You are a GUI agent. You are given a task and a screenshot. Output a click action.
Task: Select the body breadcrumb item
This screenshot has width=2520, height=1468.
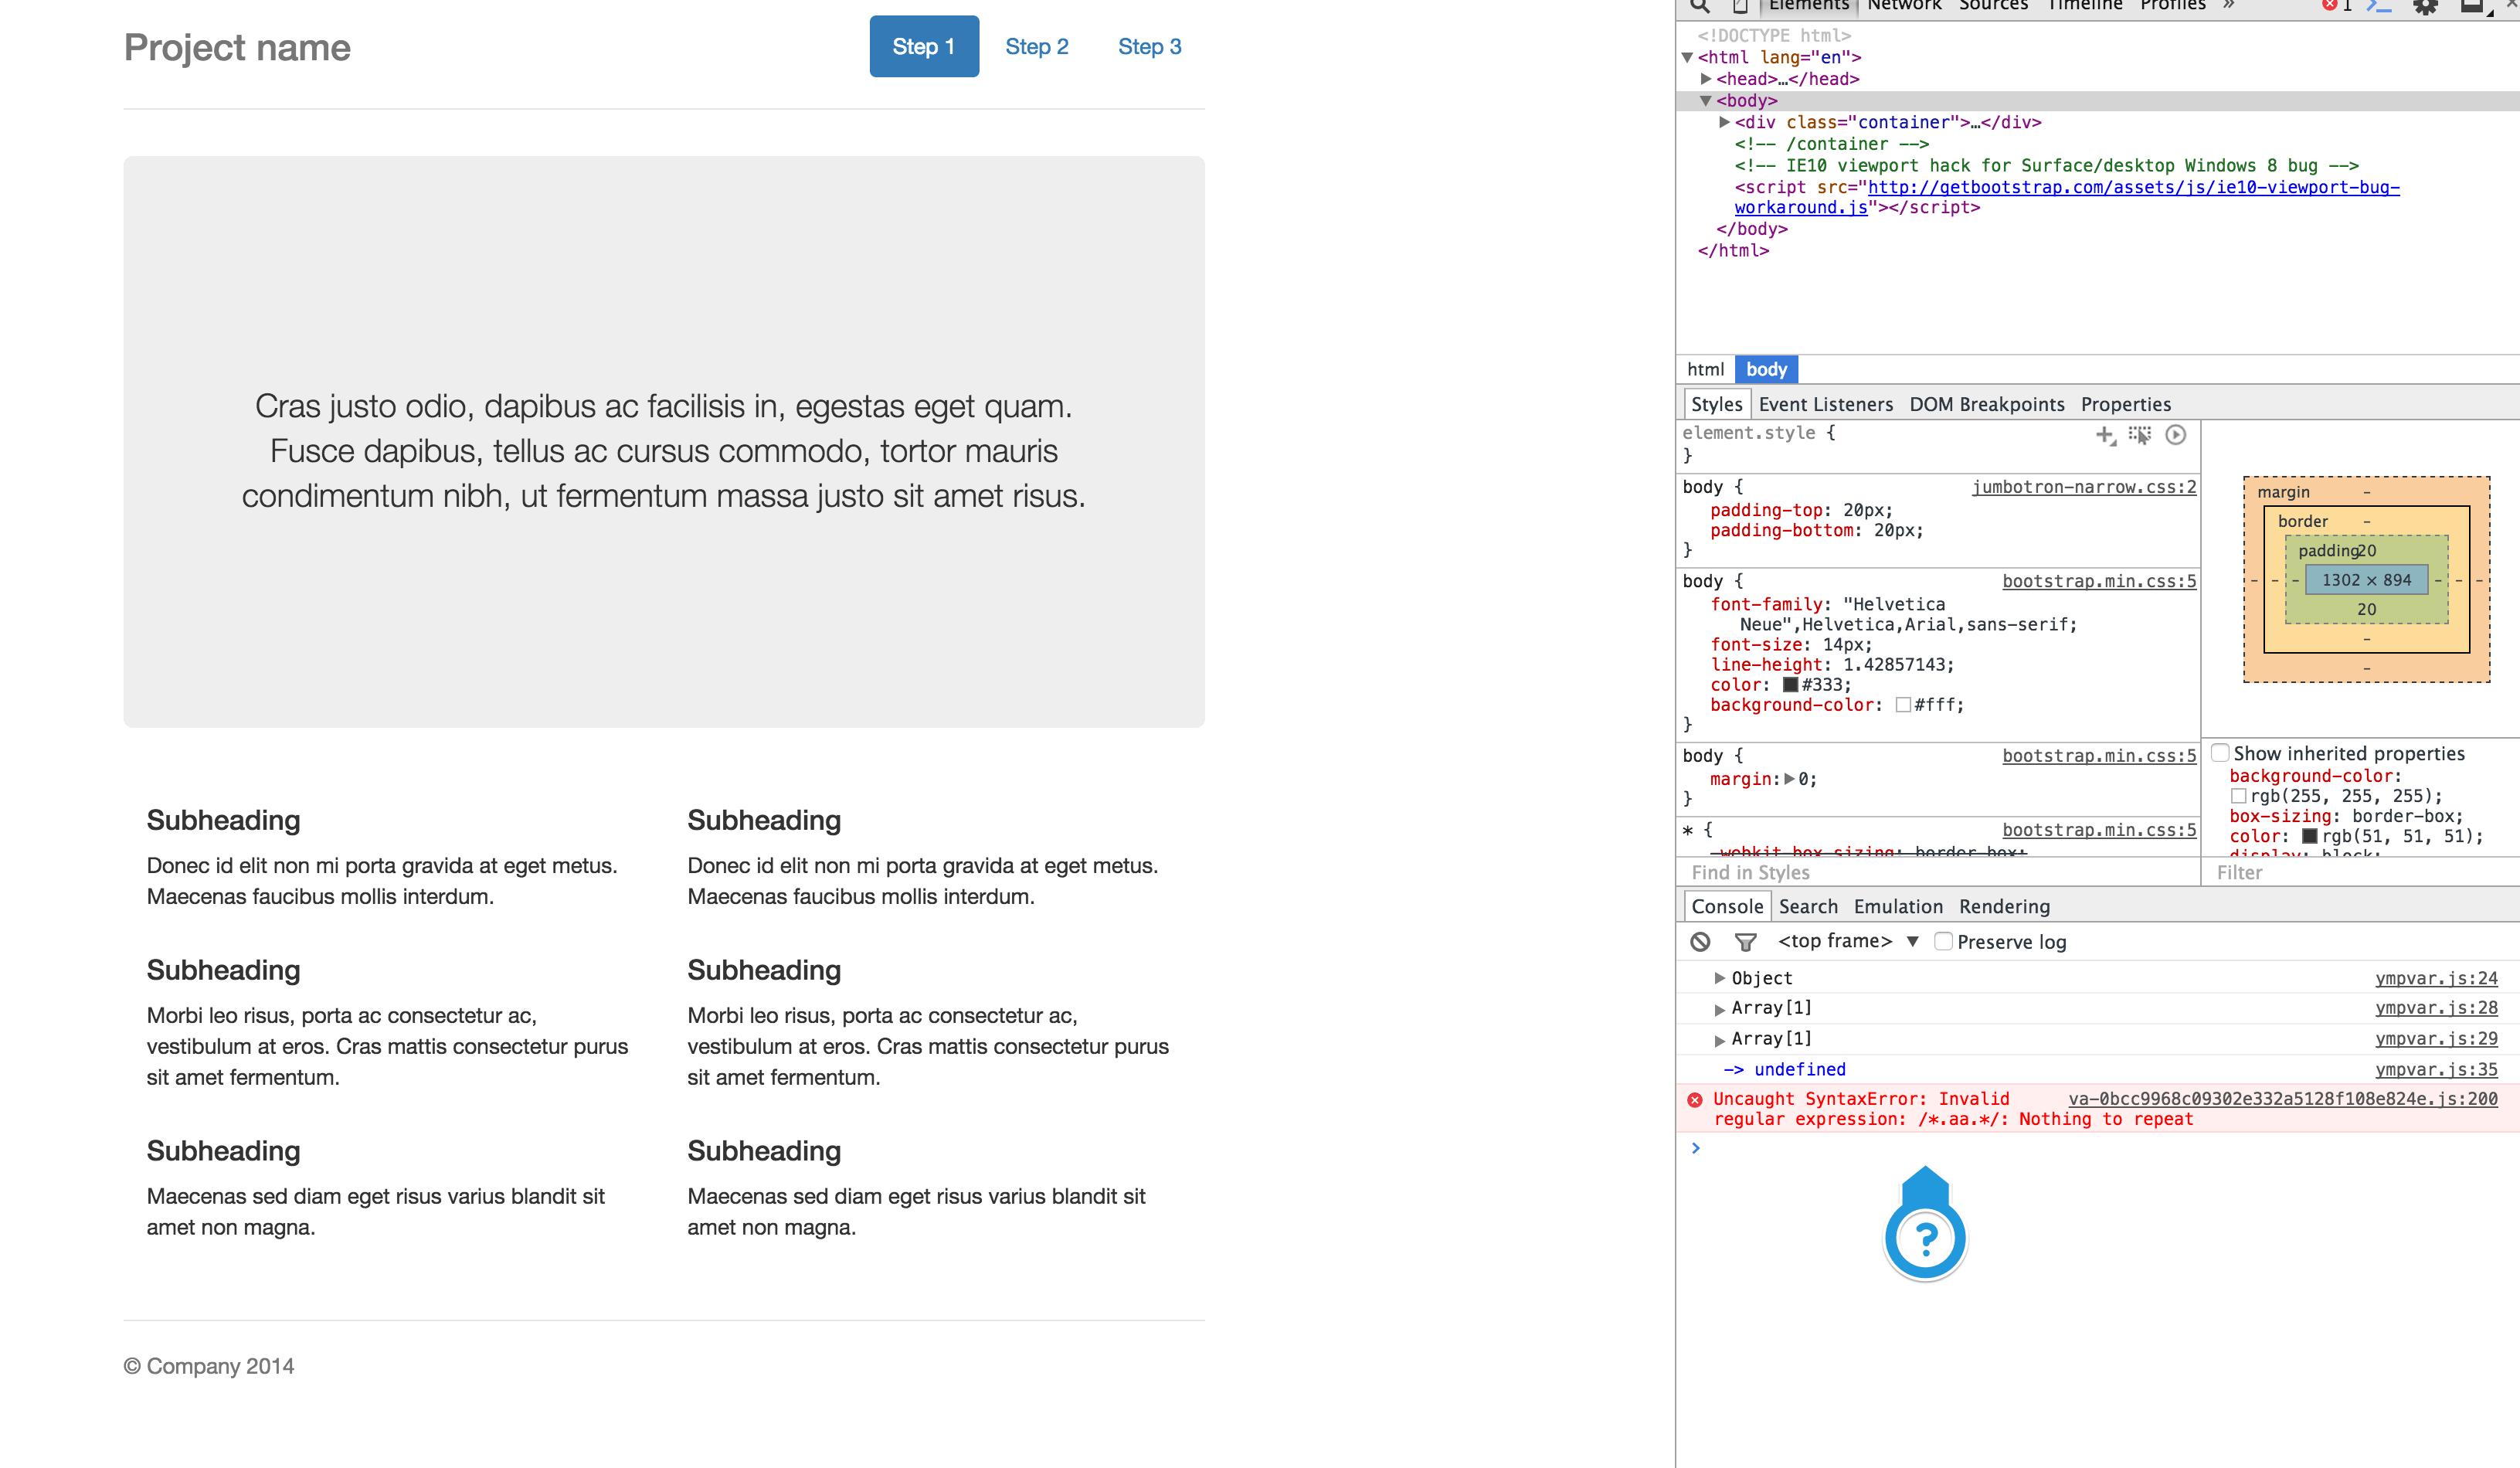pyautogui.click(x=1766, y=369)
